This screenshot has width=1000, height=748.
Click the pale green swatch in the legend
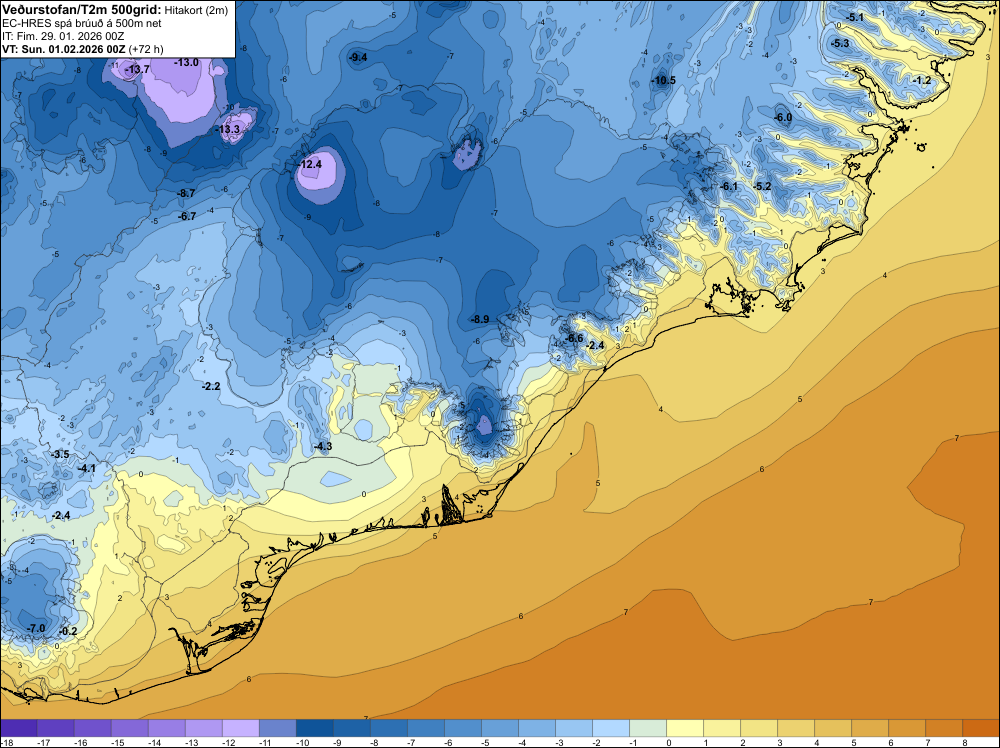[648, 728]
